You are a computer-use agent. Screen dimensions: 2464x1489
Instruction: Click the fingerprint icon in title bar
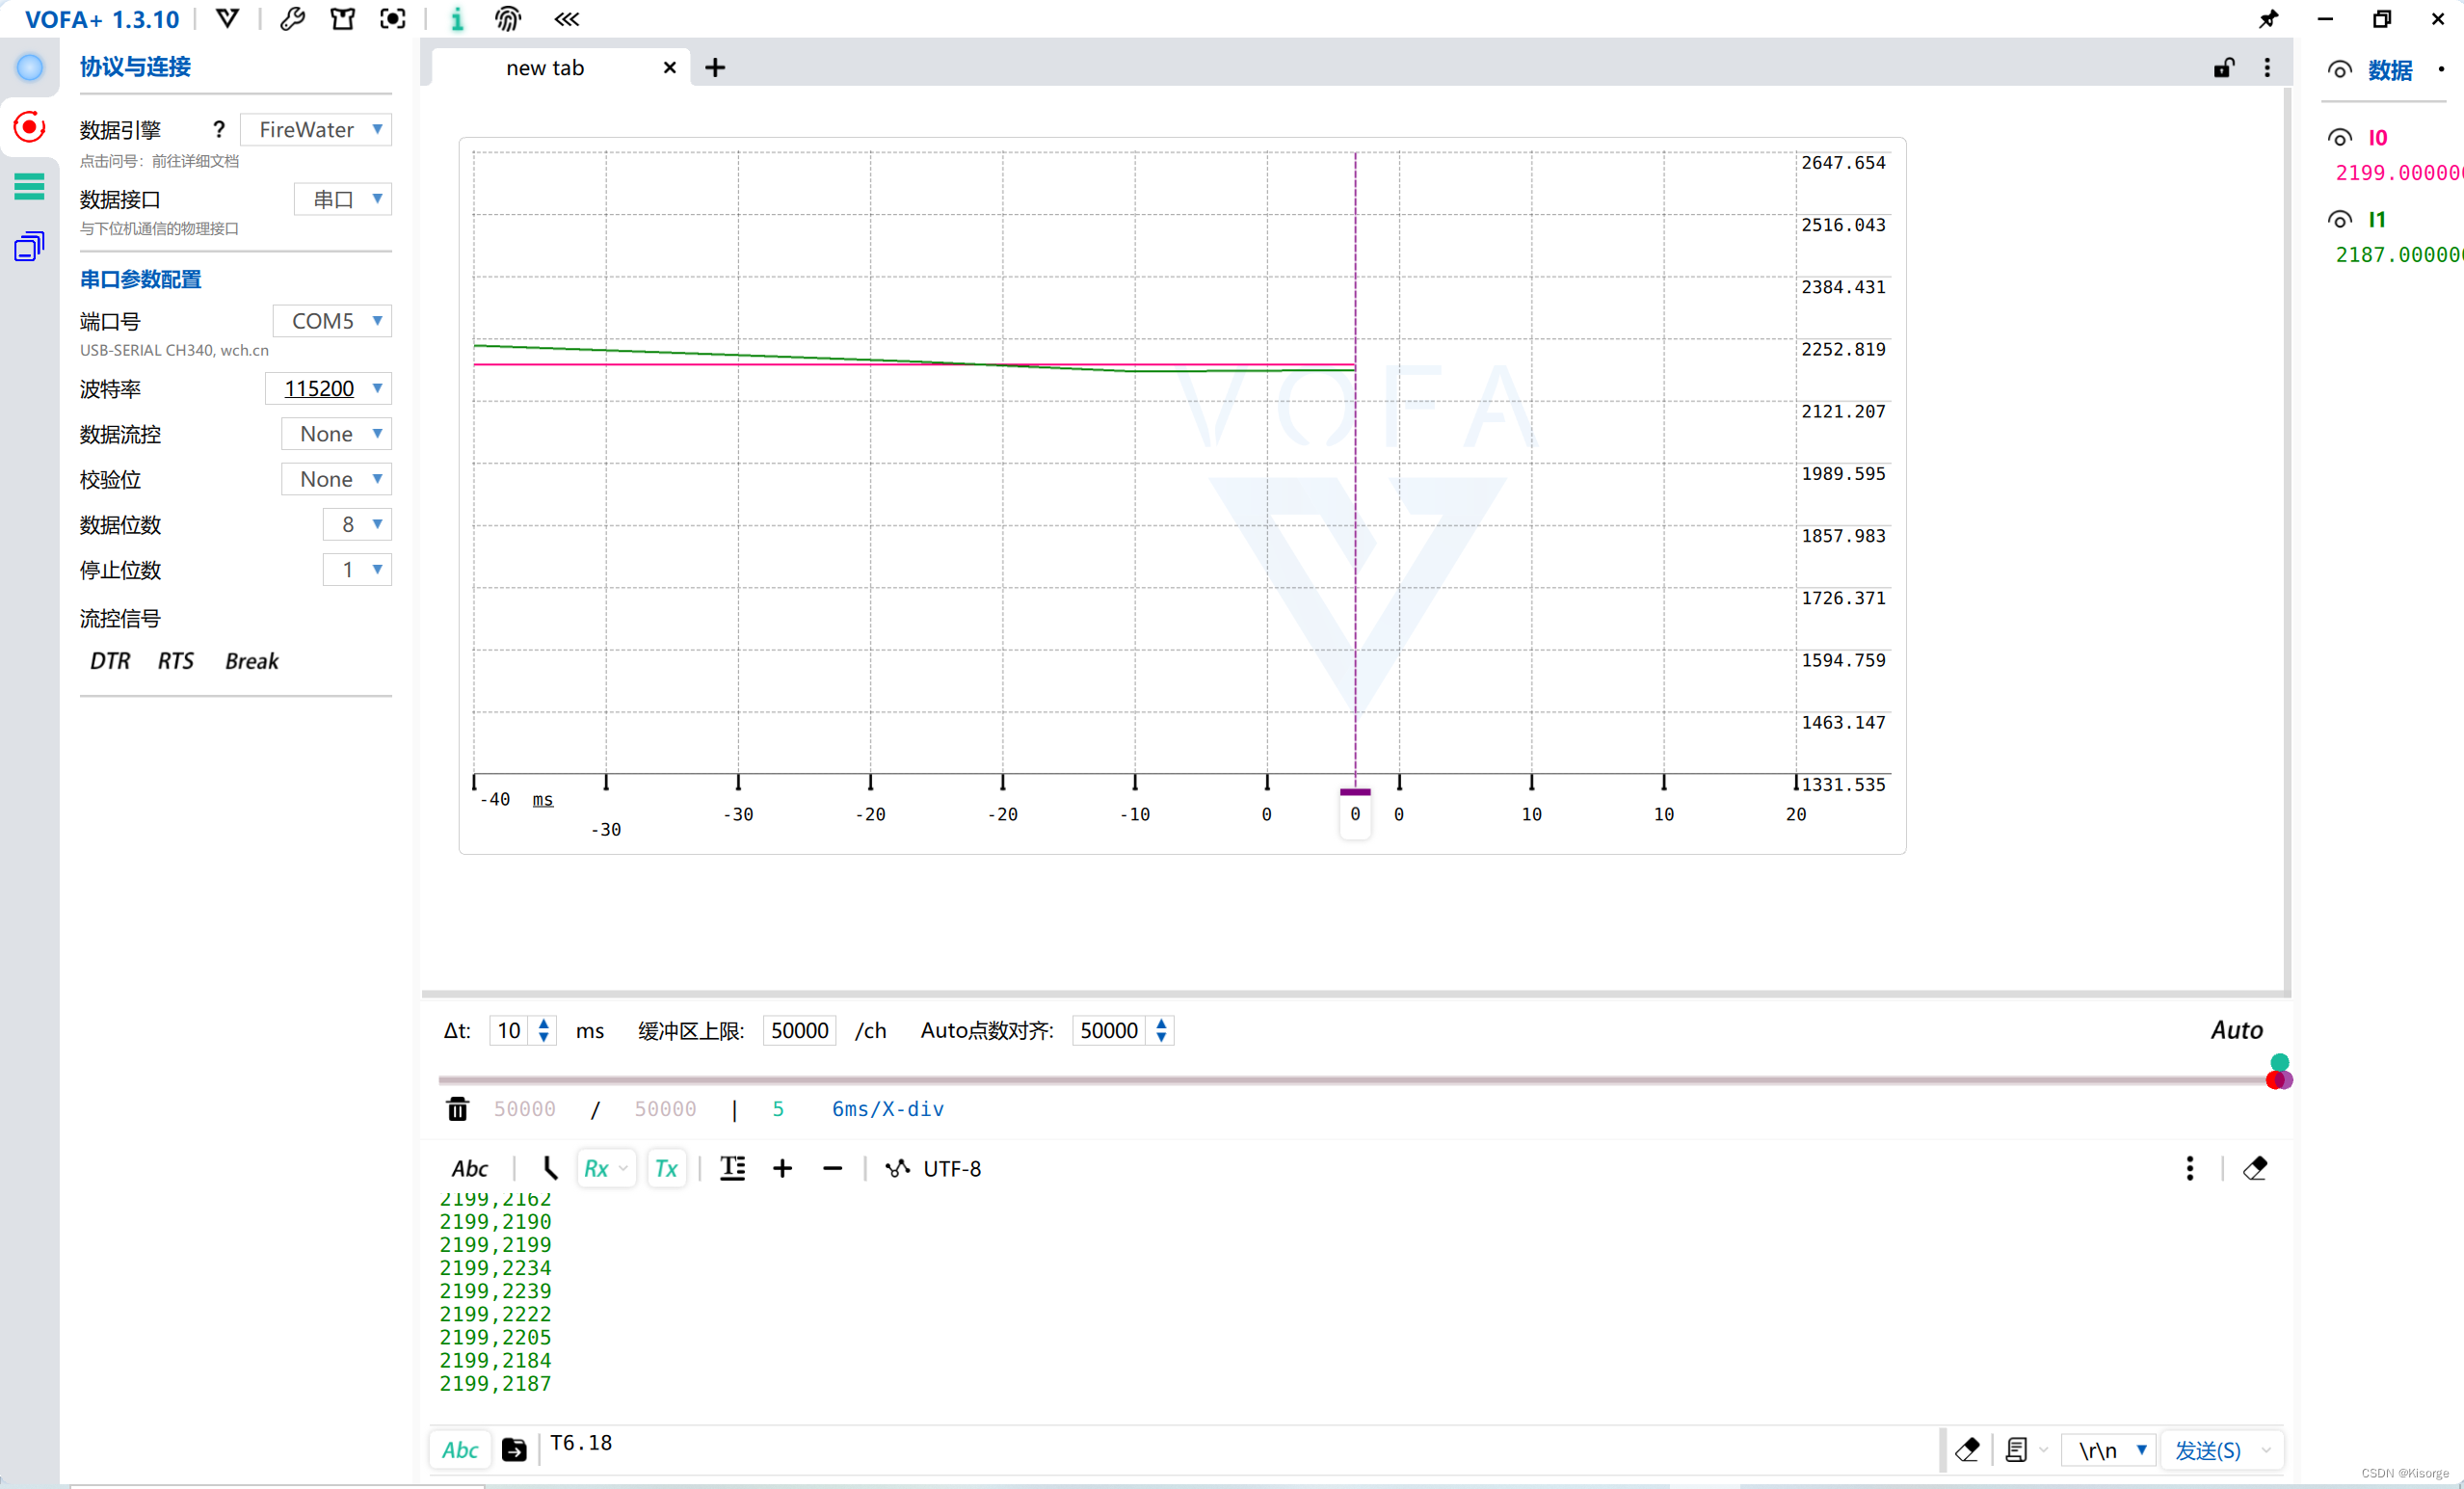point(507,19)
